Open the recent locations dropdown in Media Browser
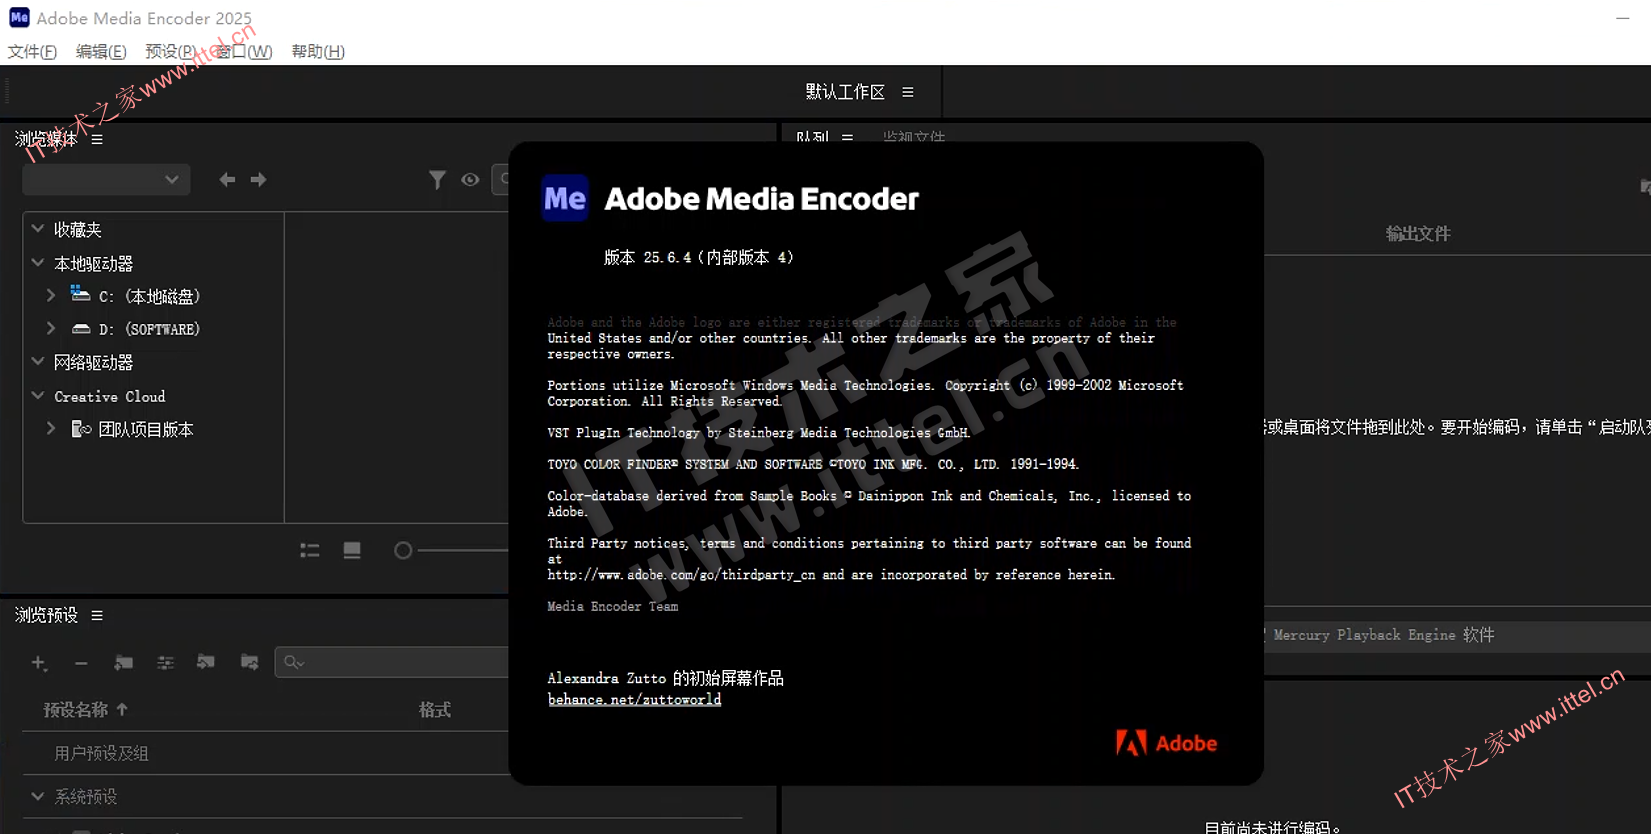The height and width of the screenshot is (834, 1651). (x=106, y=180)
